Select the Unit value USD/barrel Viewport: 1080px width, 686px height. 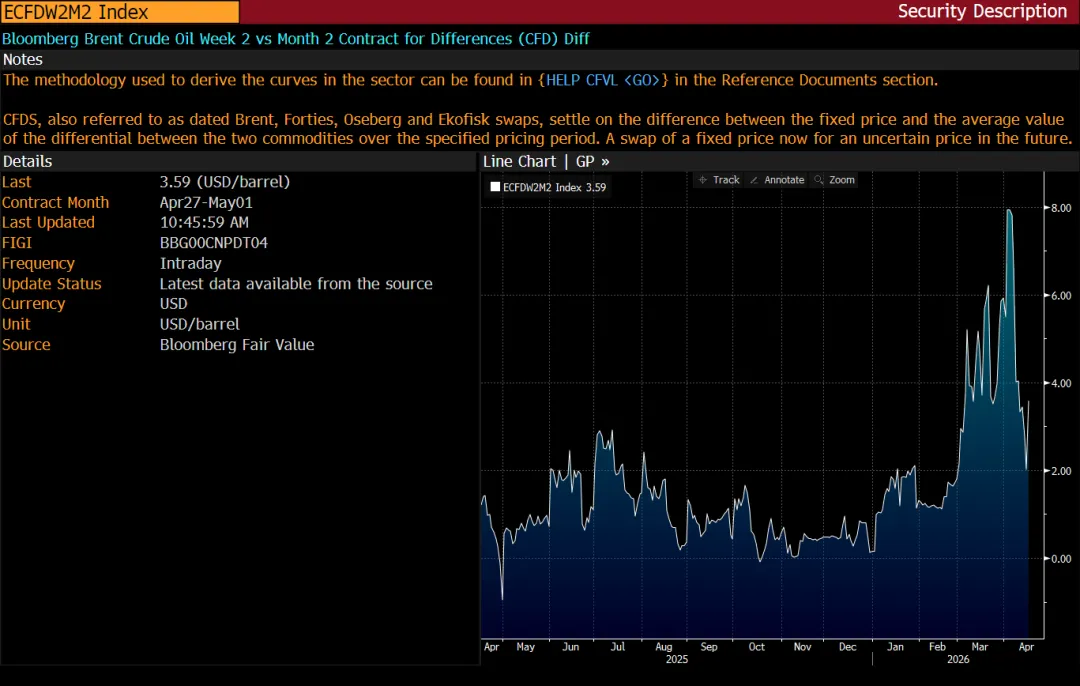coord(200,324)
